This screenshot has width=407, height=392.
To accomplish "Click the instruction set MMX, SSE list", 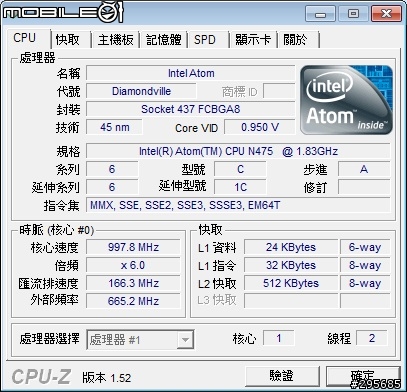I will [238, 205].
